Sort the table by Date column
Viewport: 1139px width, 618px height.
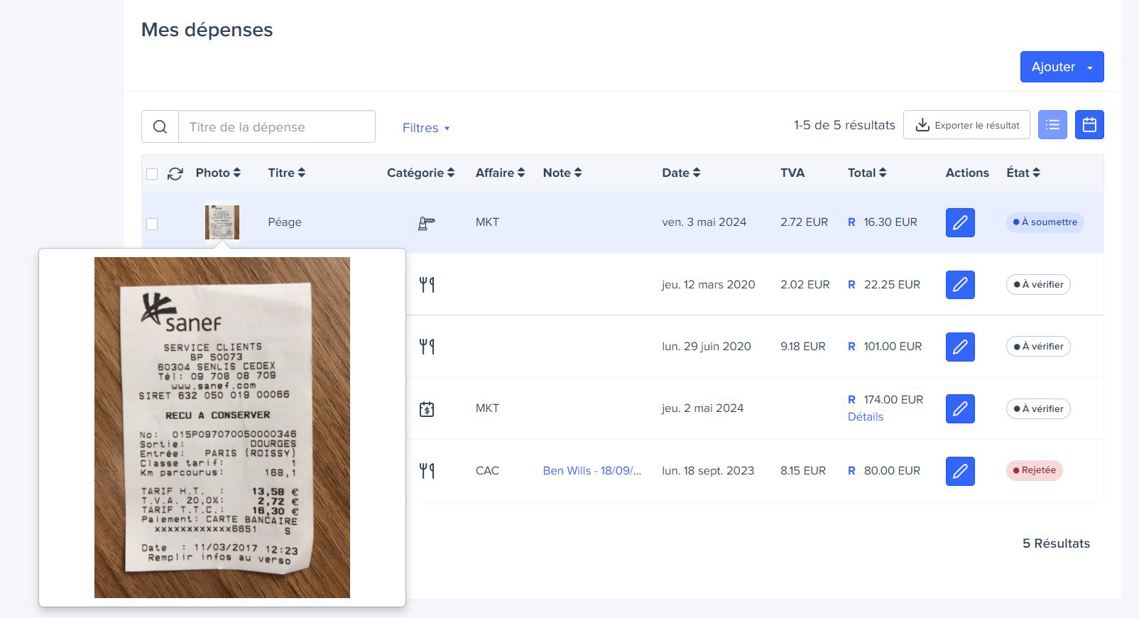pyautogui.click(x=681, y=173)
